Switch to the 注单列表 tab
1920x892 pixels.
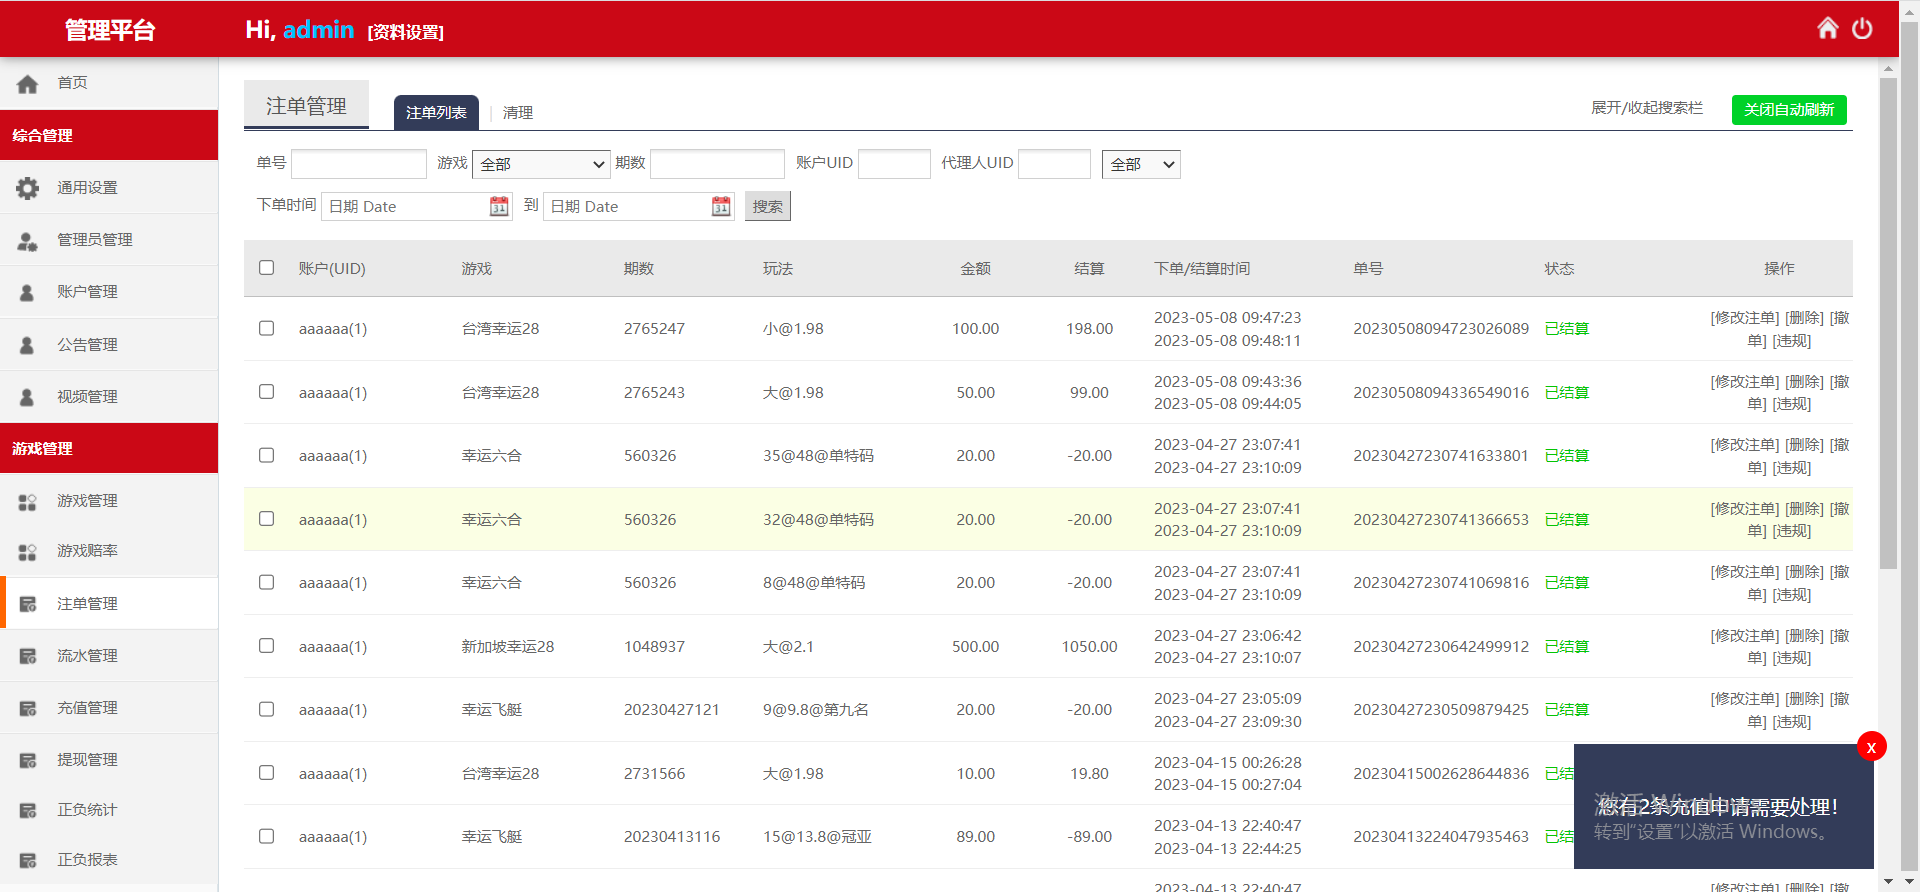pyautogui.click(x=436, y=112)
